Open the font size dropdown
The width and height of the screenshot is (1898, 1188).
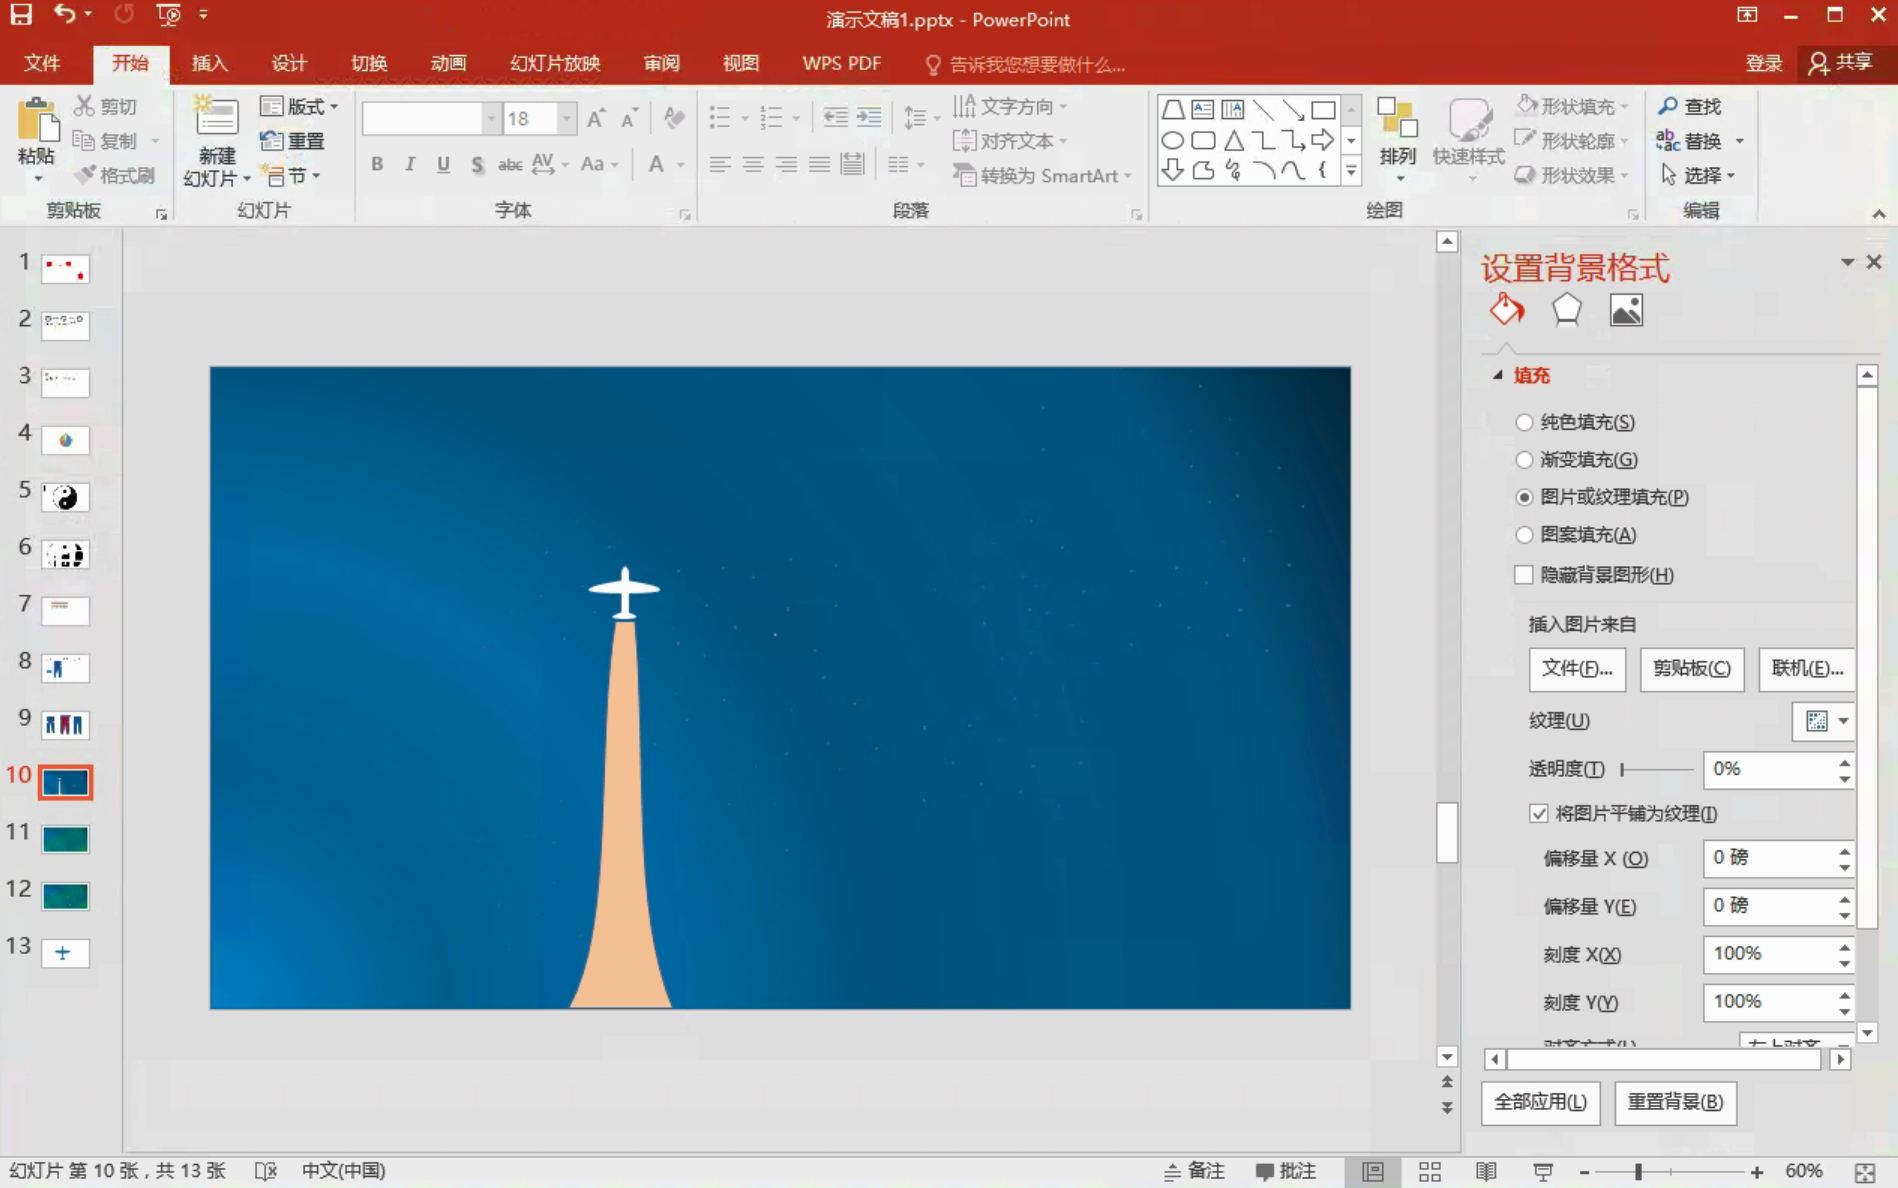click(x=567, y=119)
